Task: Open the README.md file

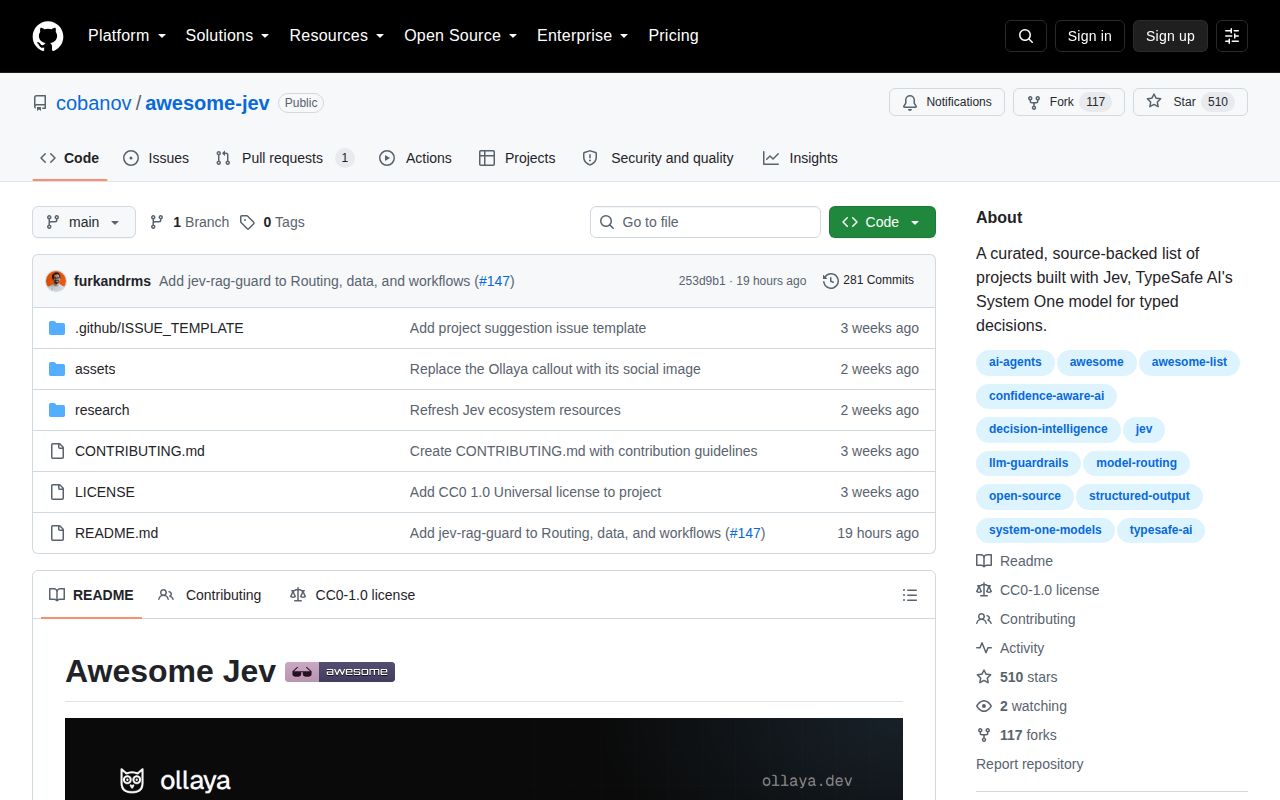Action: click(116, 533)
